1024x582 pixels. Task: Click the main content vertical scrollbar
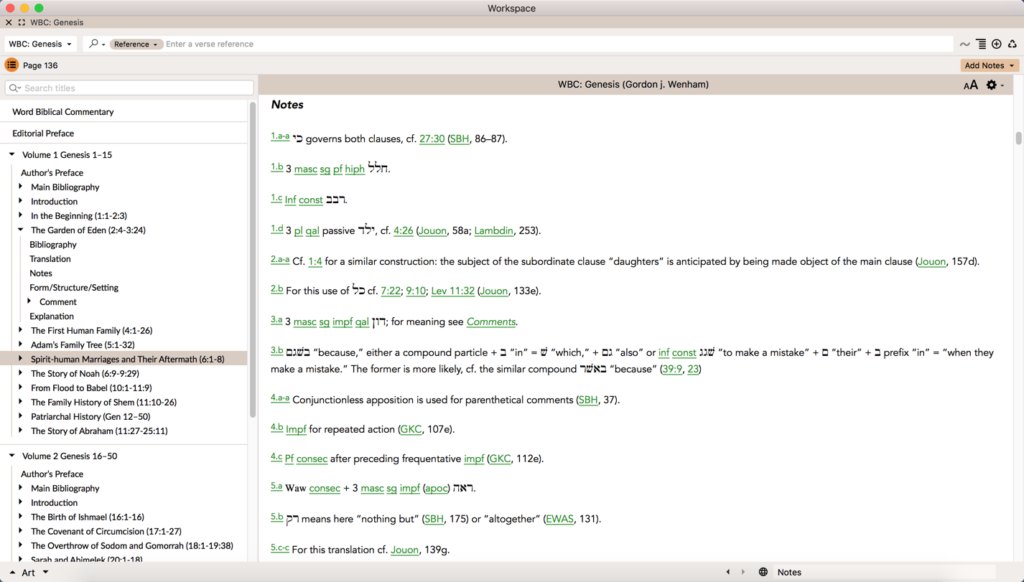[1018, 139]
